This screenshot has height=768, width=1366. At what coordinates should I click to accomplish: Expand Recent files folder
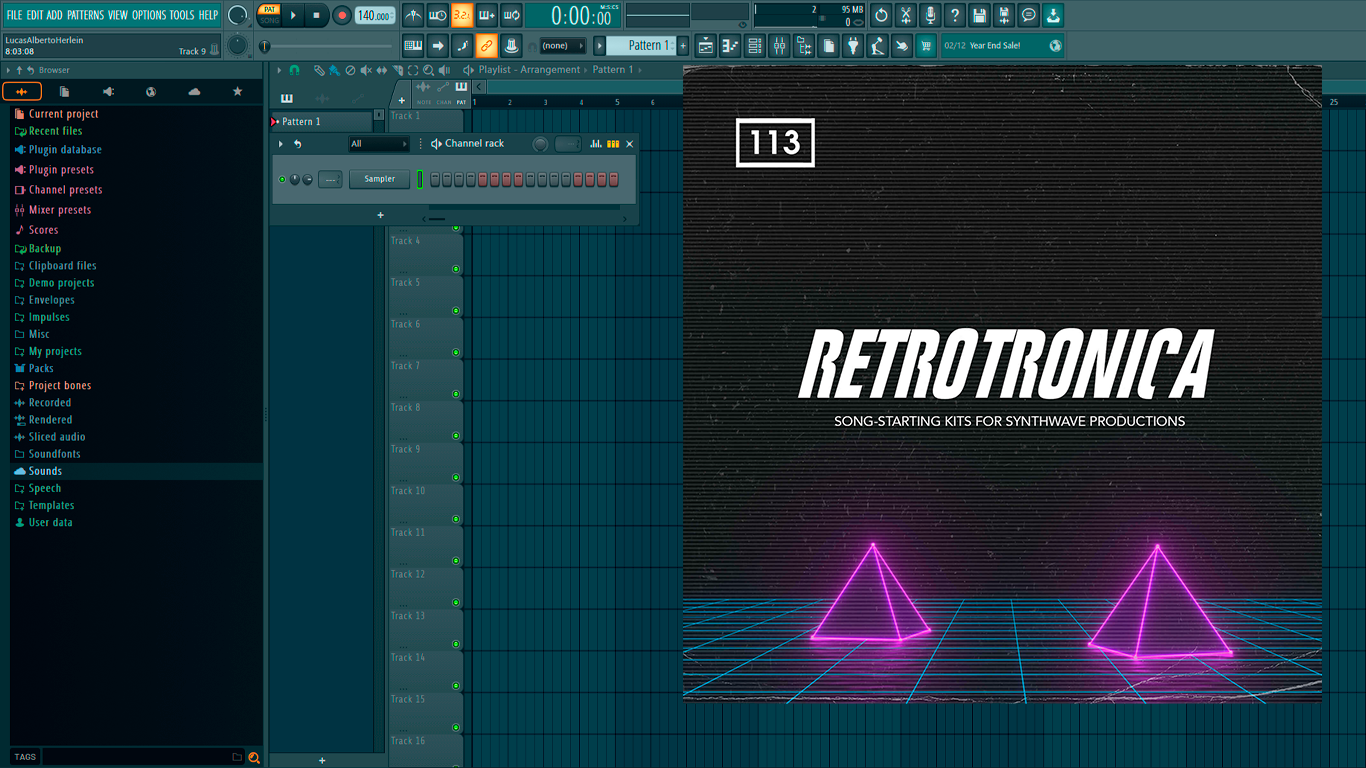(55, 131)
